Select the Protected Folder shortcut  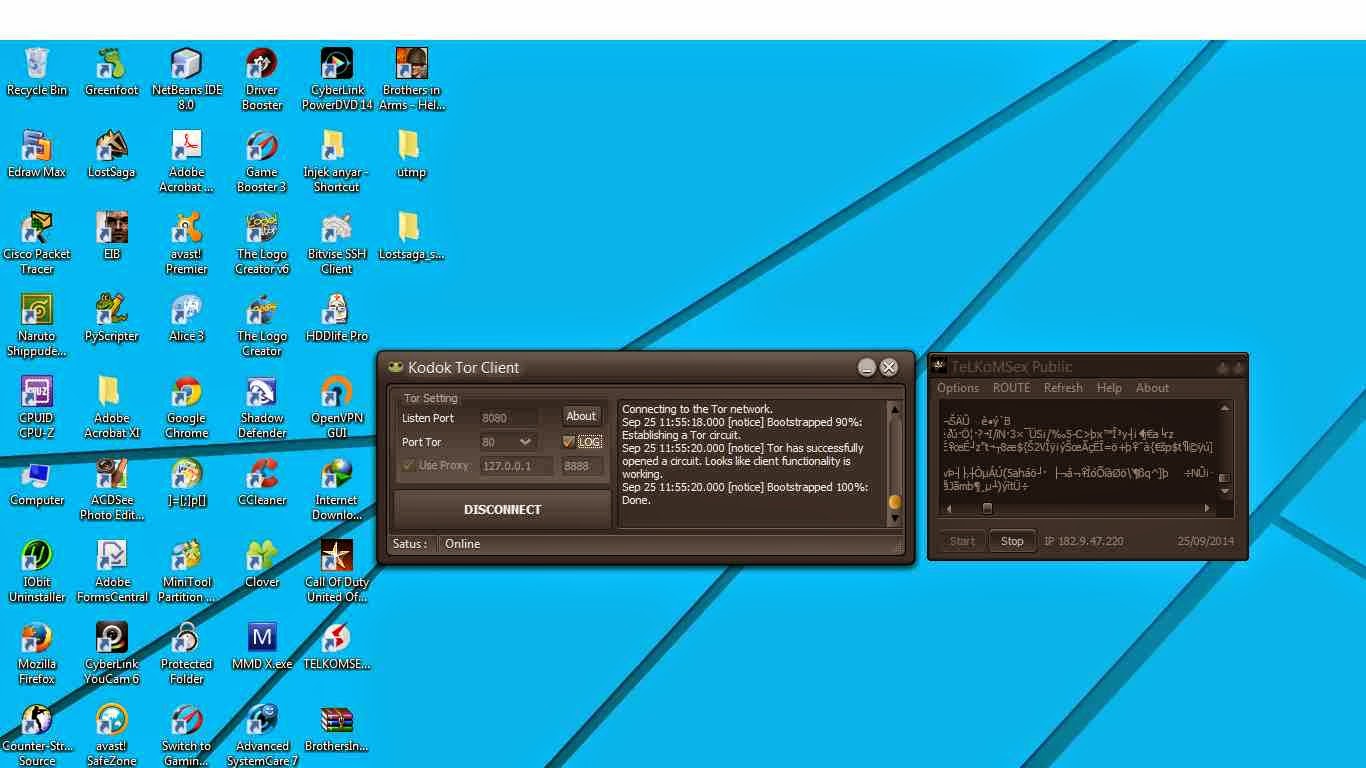coord(187,653)
